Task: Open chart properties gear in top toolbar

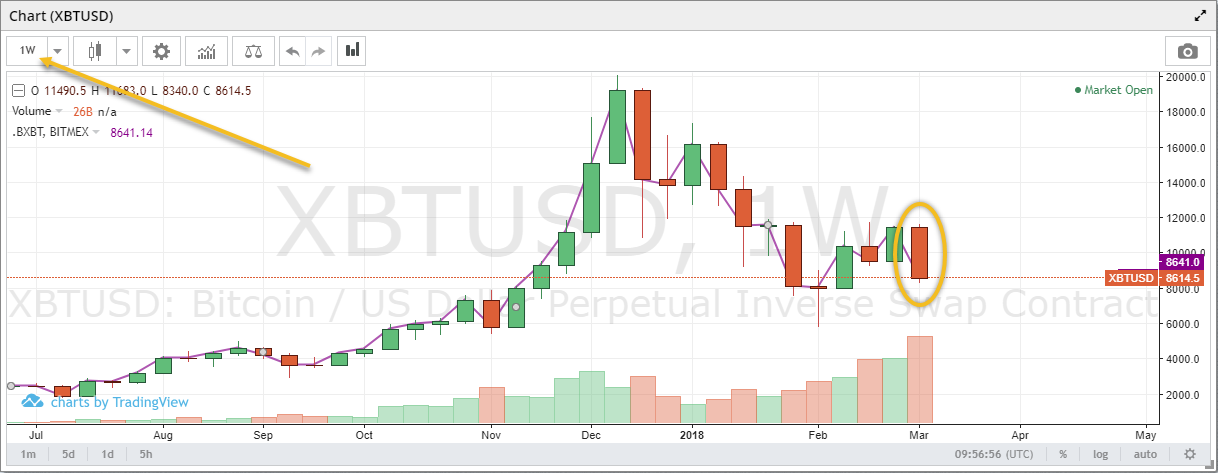Action: [x=161, y=50]
